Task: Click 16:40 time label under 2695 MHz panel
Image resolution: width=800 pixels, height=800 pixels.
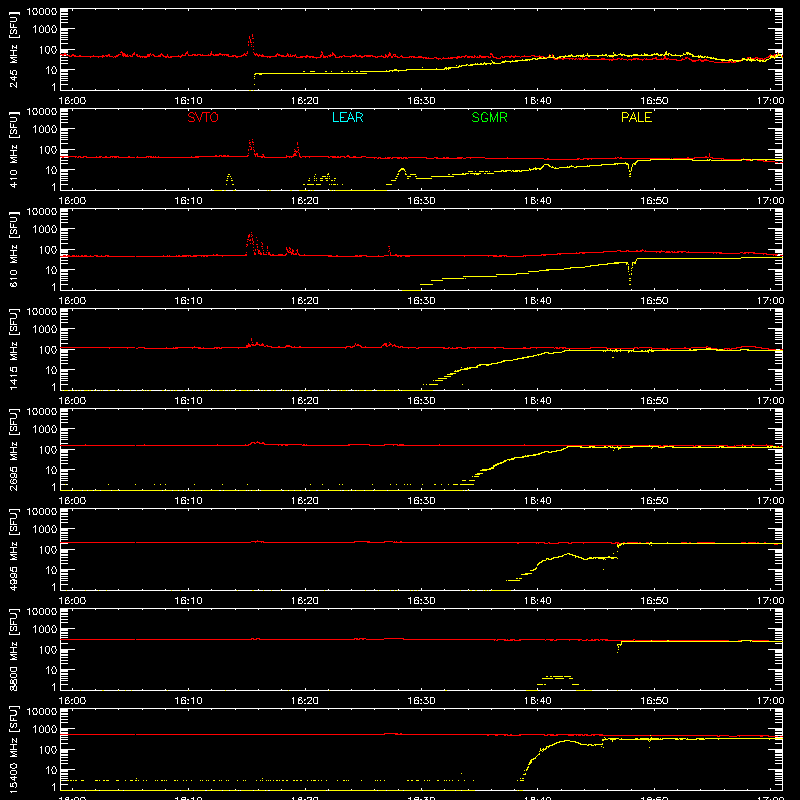Action: pos(538,501)
